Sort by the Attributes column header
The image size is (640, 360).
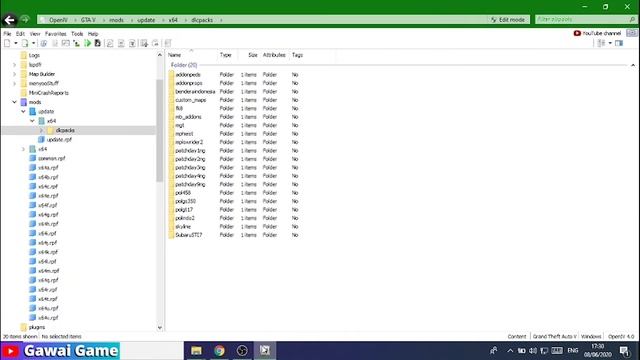[x=274, y=55]
